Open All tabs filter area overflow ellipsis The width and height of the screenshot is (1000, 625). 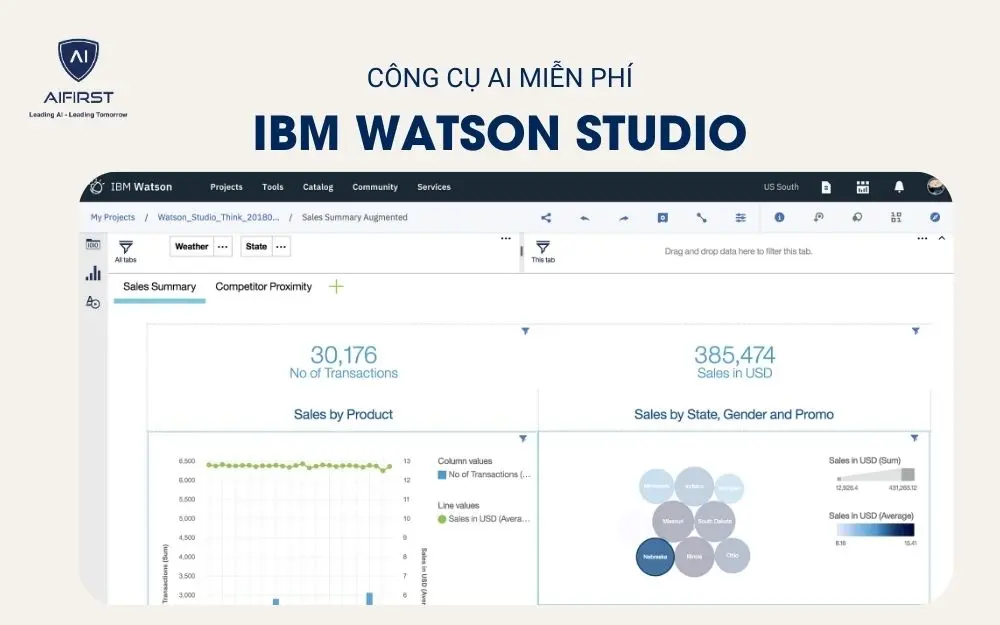click(506, 239)
